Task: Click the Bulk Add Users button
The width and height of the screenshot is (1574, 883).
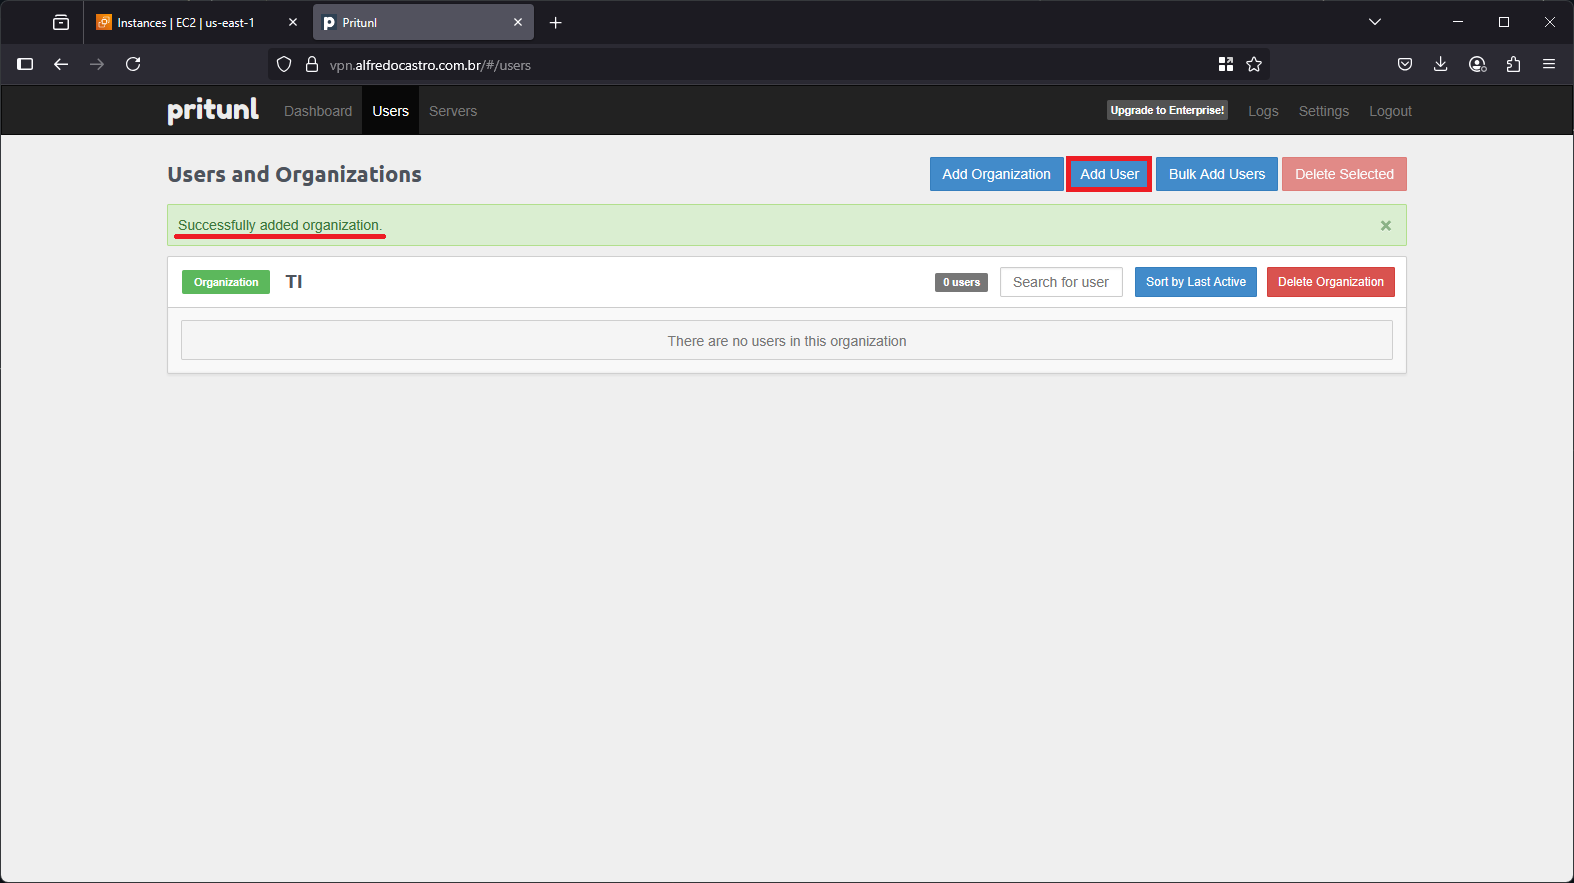Action: click(1217, 174)
